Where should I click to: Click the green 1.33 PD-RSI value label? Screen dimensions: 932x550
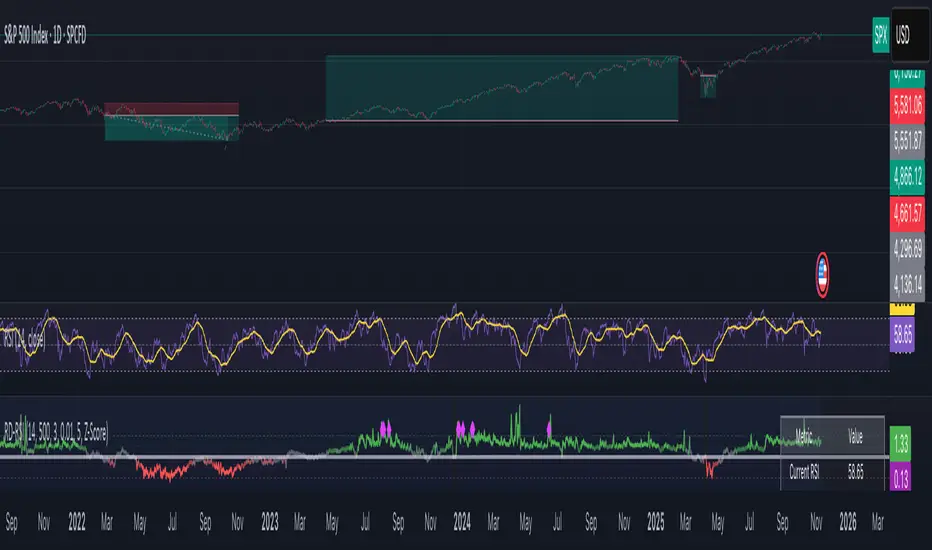[x=900, y=444]
